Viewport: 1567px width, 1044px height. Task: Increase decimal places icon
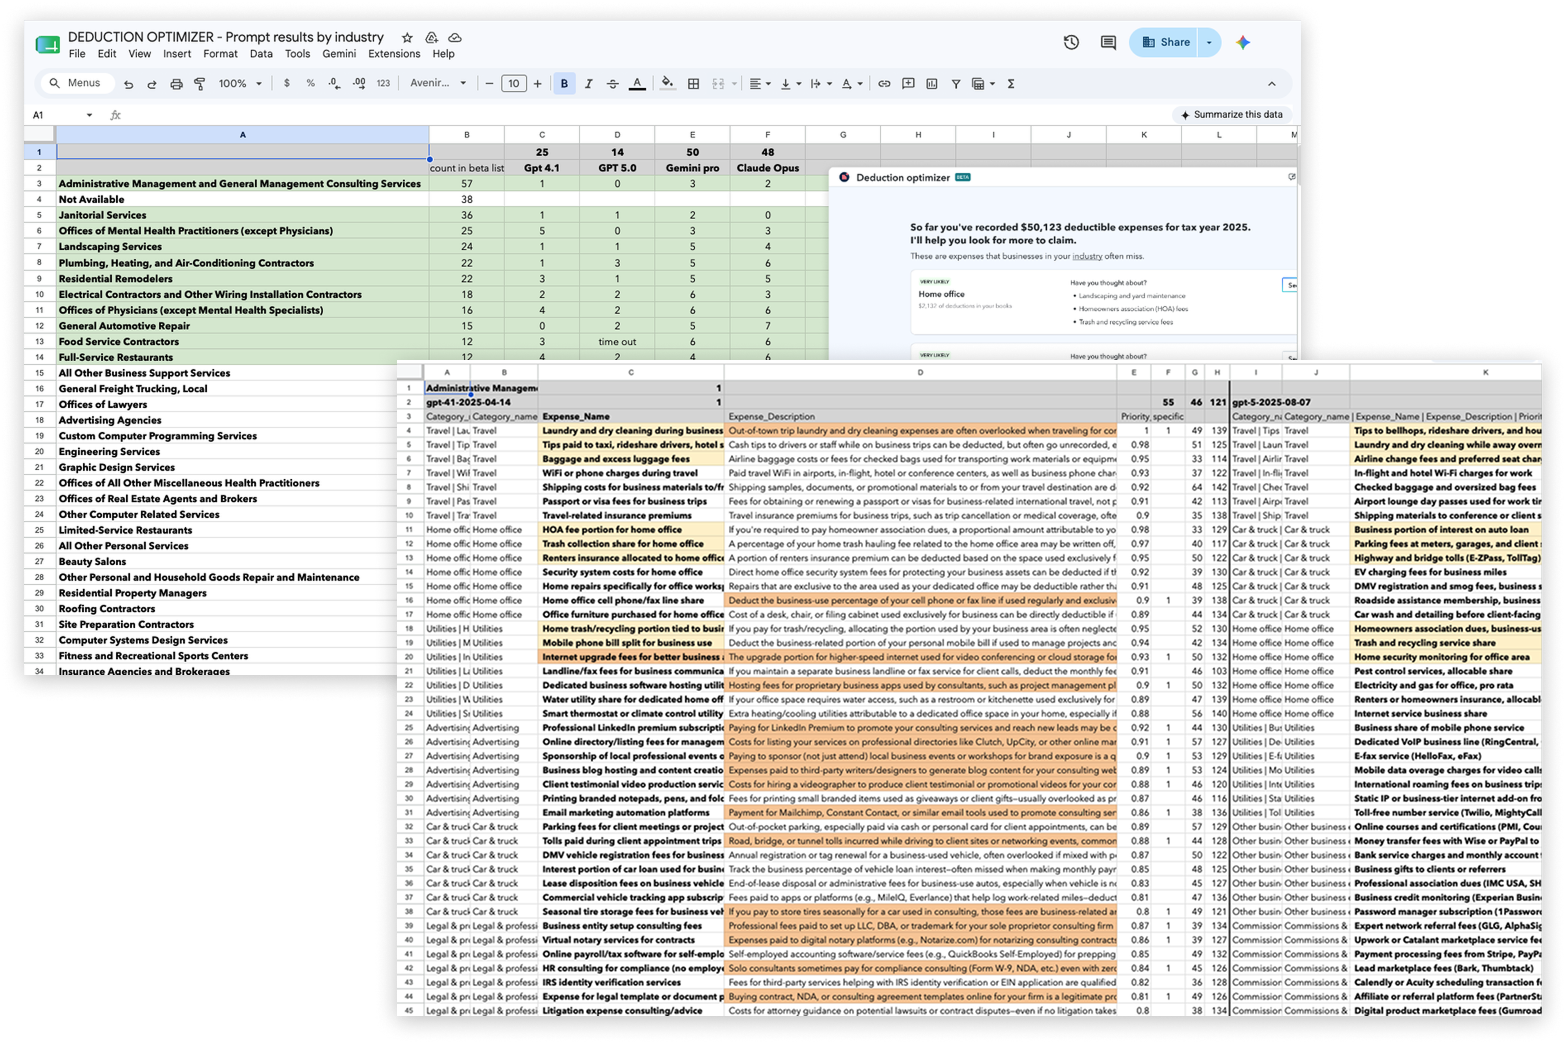pos(359,84)
